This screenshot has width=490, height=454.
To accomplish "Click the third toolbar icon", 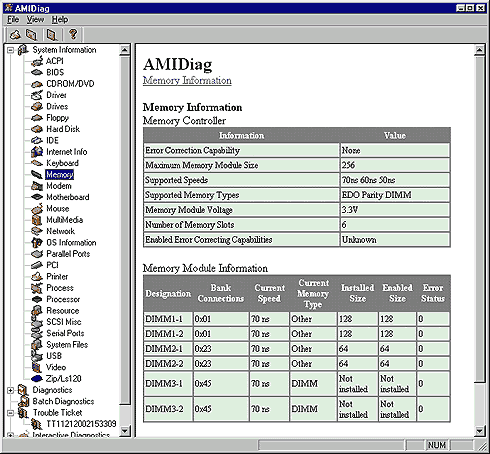I will (52, 34).
